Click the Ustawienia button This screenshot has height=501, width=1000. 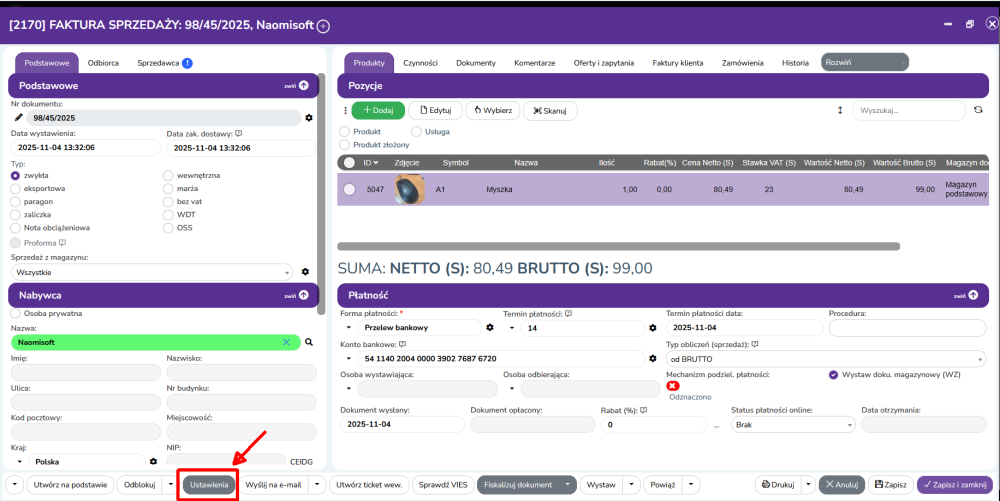click(x=210, y=485)
